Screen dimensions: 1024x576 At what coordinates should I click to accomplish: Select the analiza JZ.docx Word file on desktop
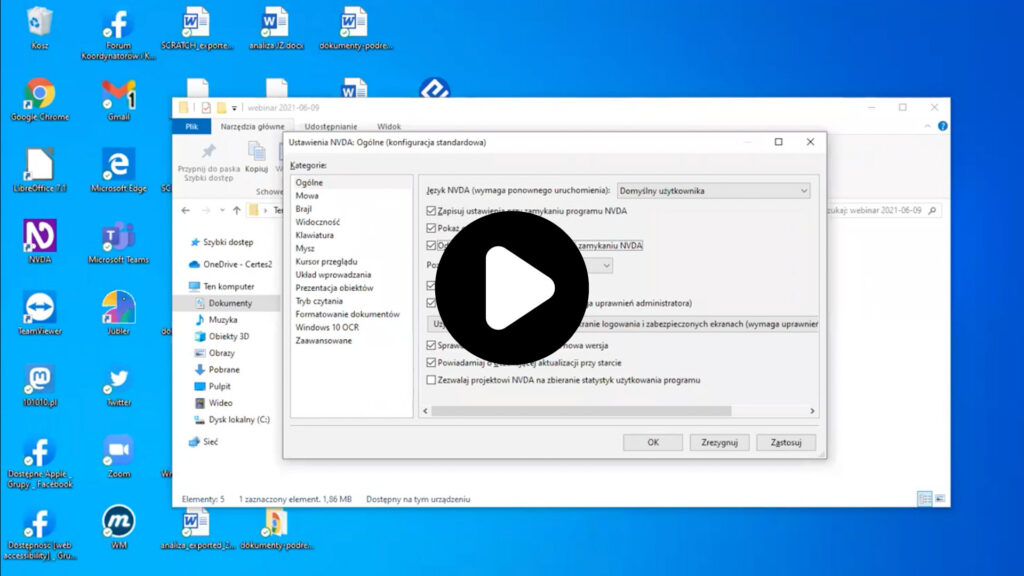276,27
